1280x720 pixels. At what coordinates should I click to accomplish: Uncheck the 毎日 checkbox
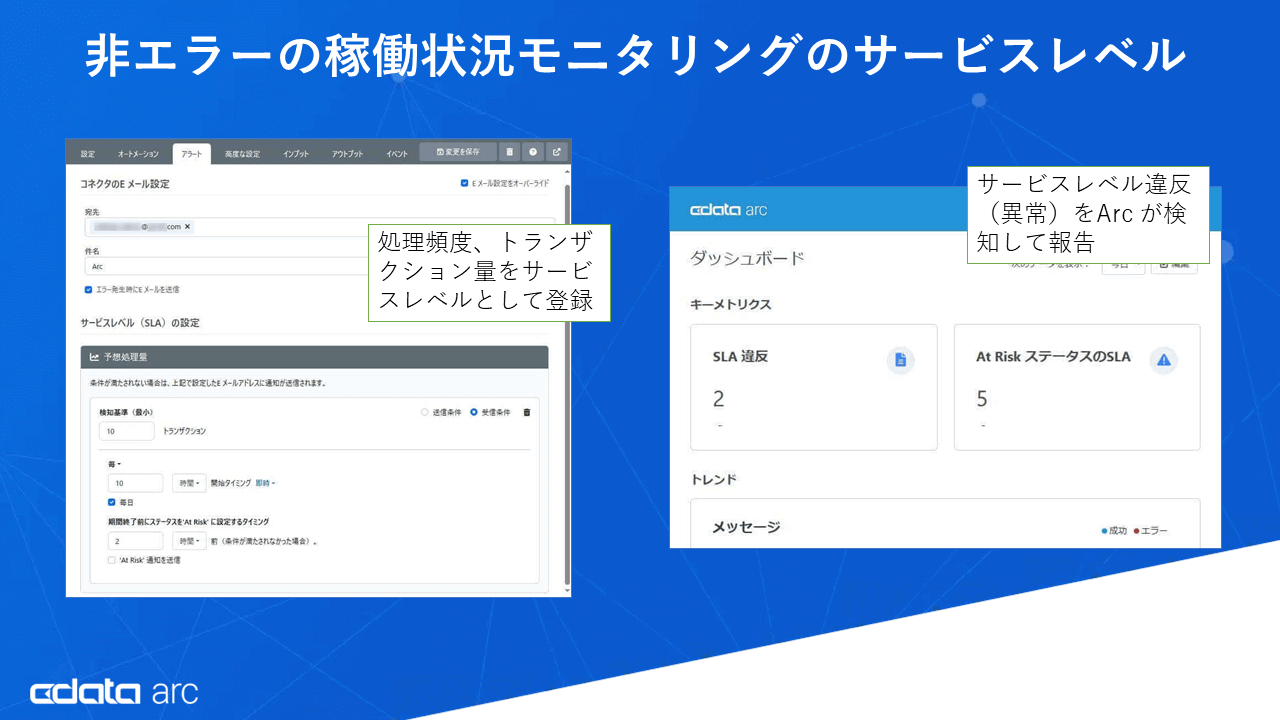pos(111,502)
